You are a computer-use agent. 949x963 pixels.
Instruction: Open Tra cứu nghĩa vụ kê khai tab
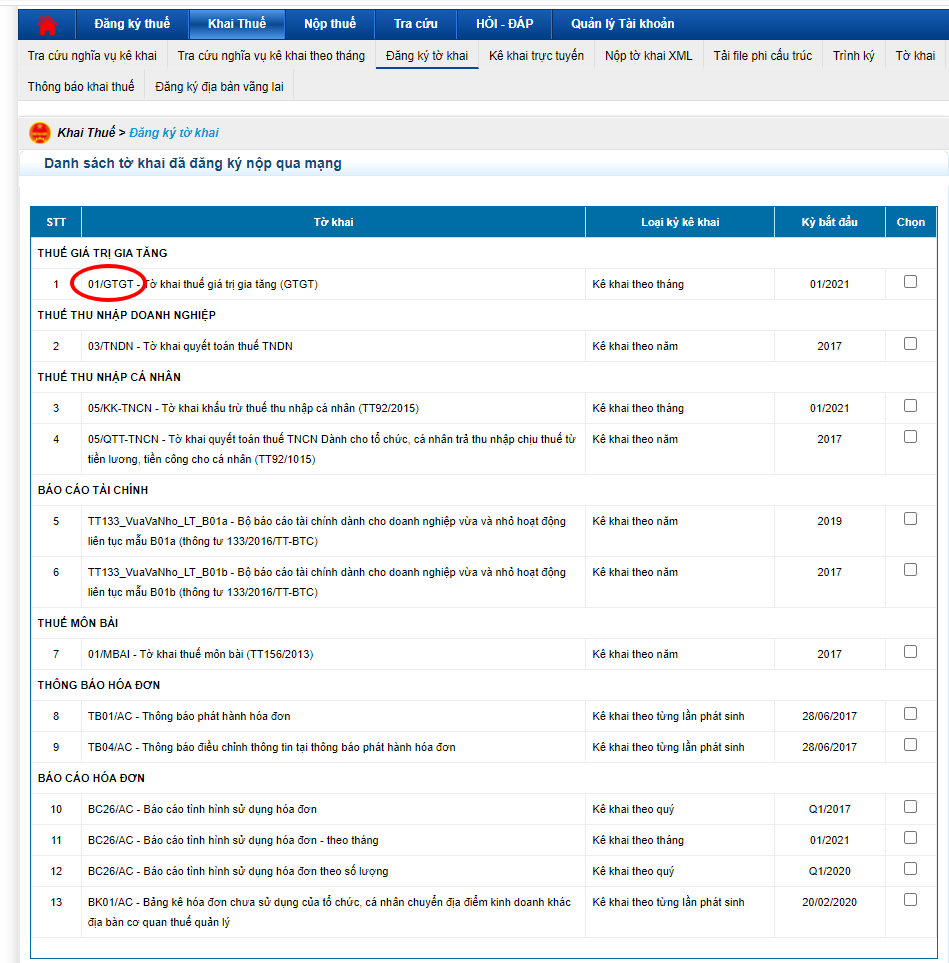(92, 56)
